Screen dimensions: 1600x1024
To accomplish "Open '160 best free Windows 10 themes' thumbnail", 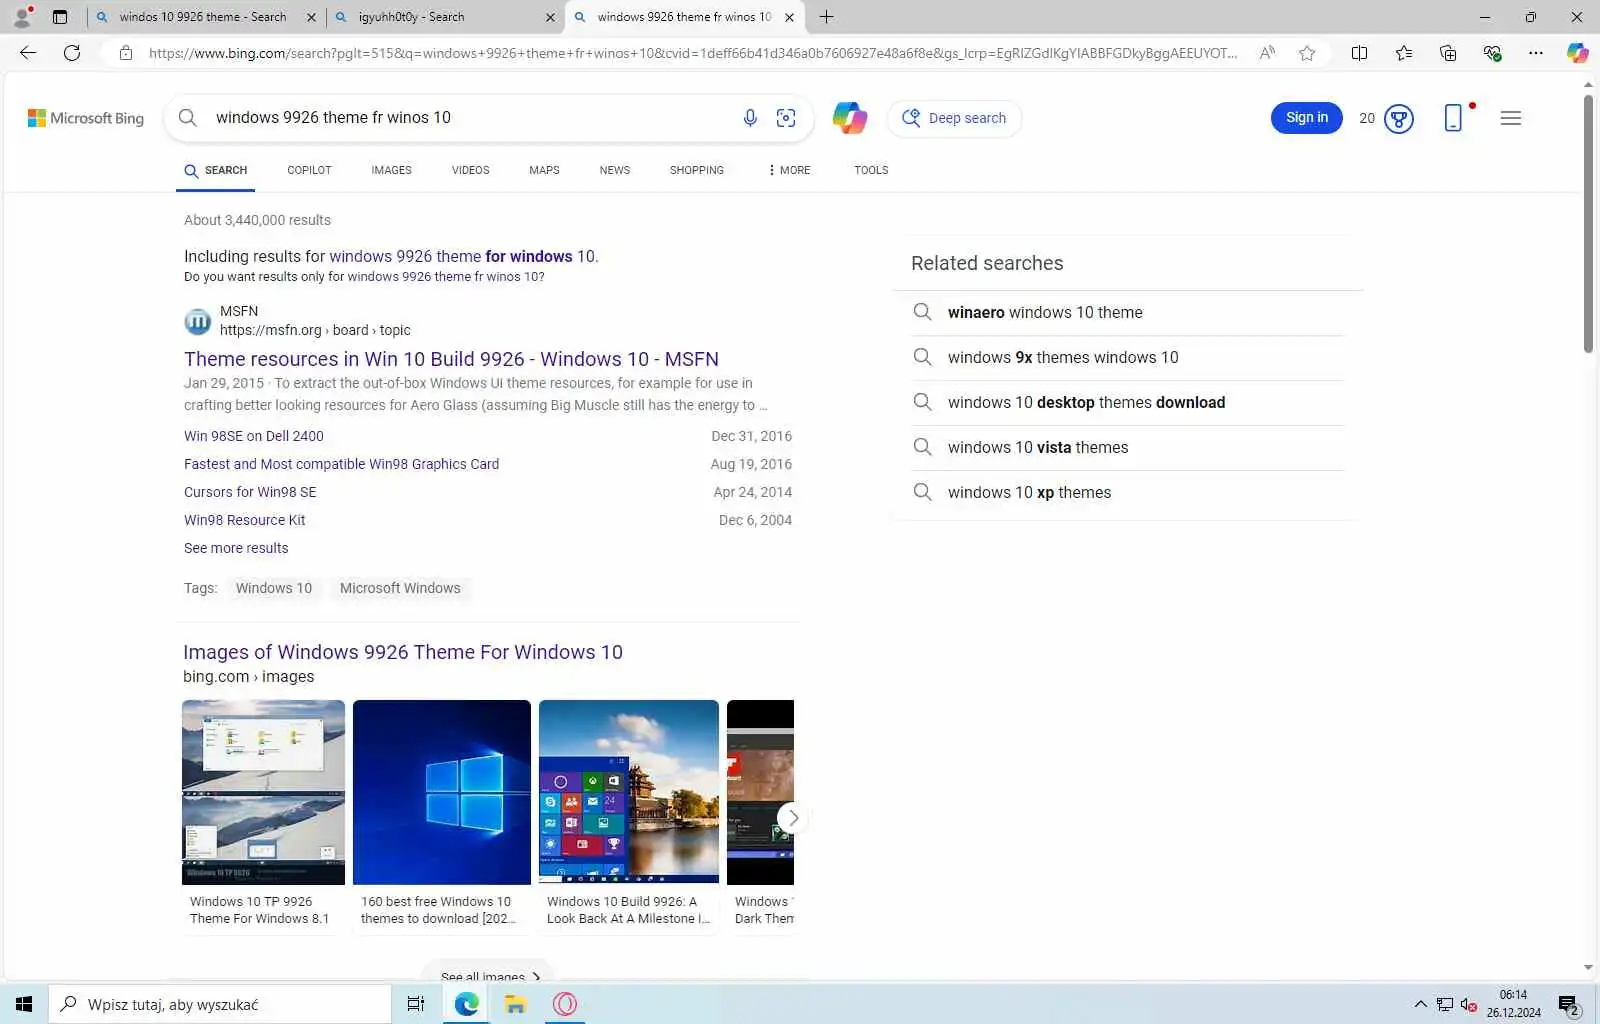I will [442, 792].
